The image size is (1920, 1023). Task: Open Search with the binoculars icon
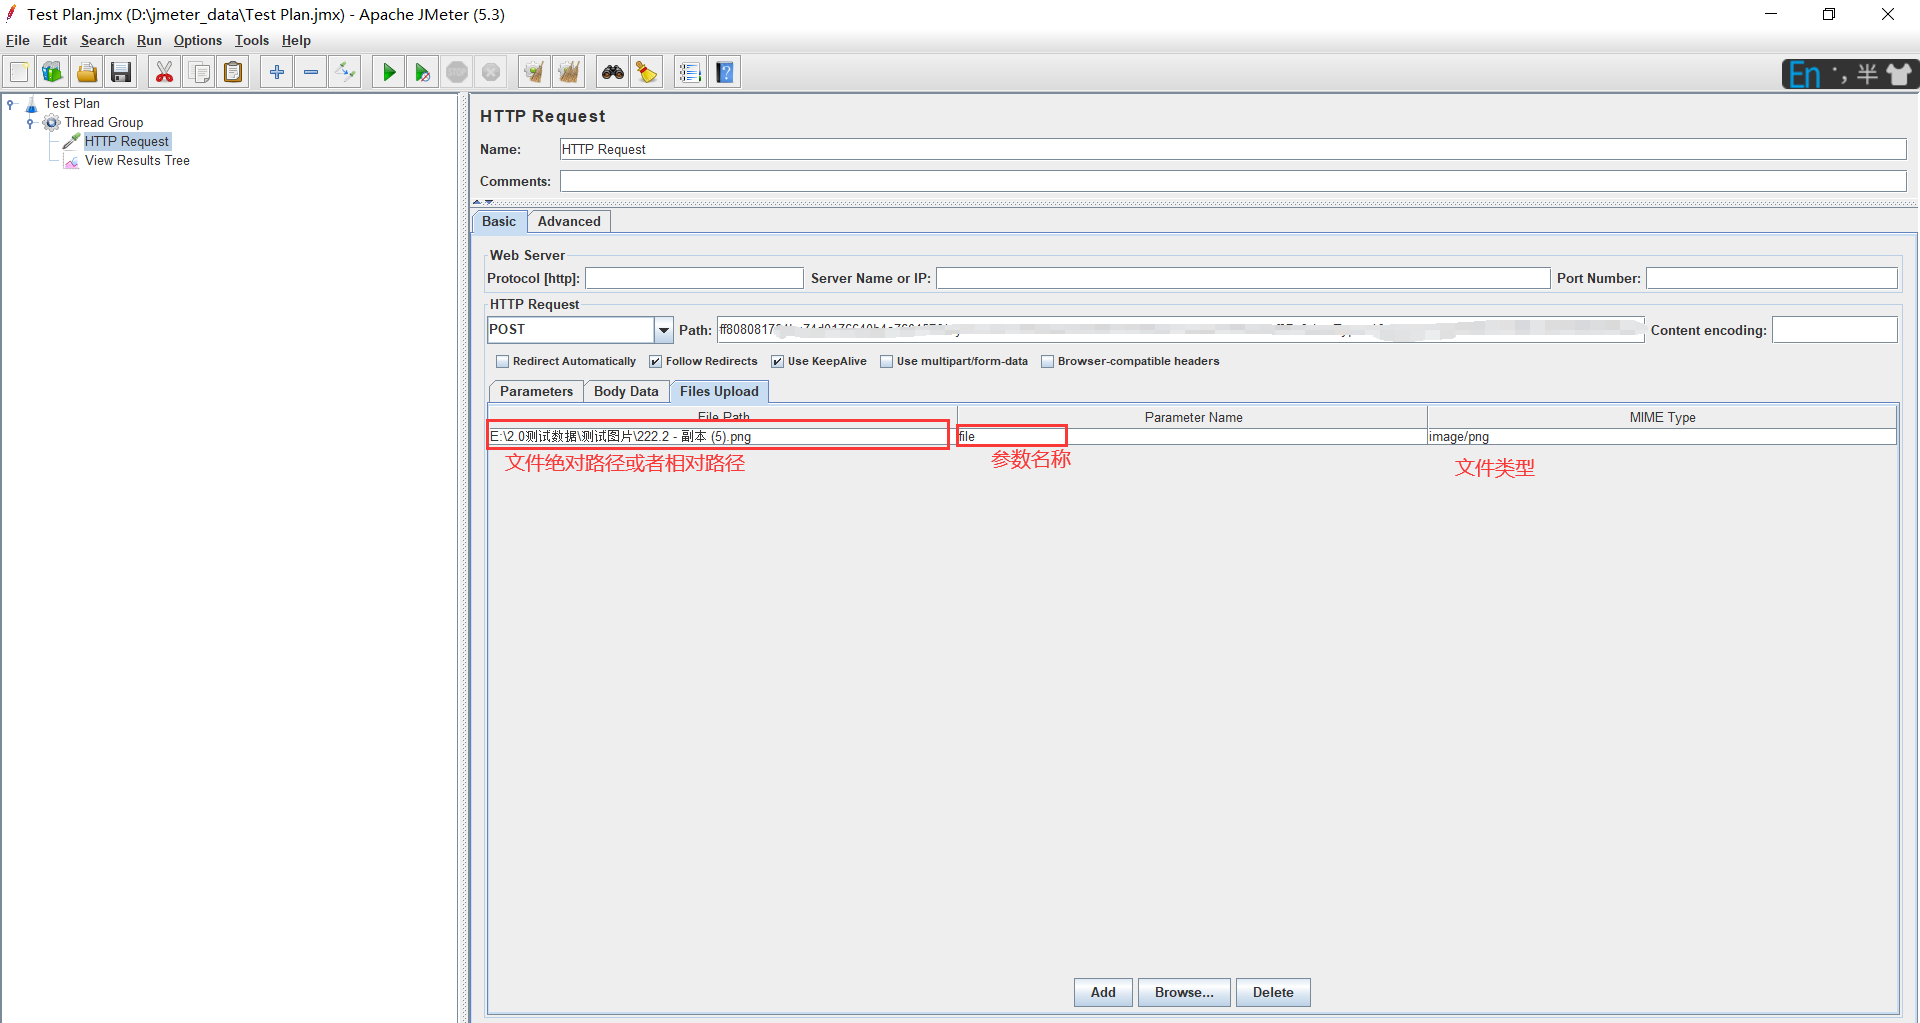tap(612, 72)
